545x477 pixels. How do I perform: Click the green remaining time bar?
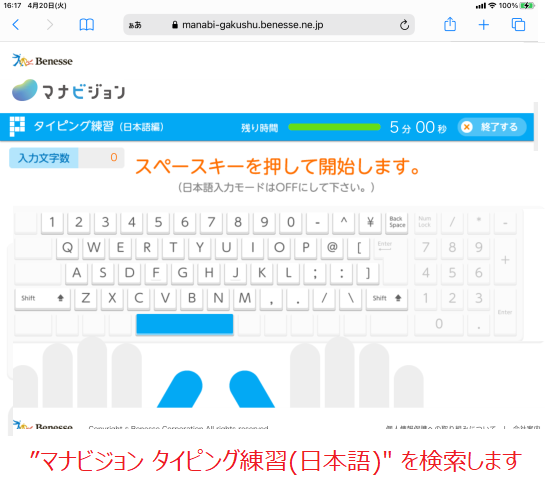pos(334,127)
